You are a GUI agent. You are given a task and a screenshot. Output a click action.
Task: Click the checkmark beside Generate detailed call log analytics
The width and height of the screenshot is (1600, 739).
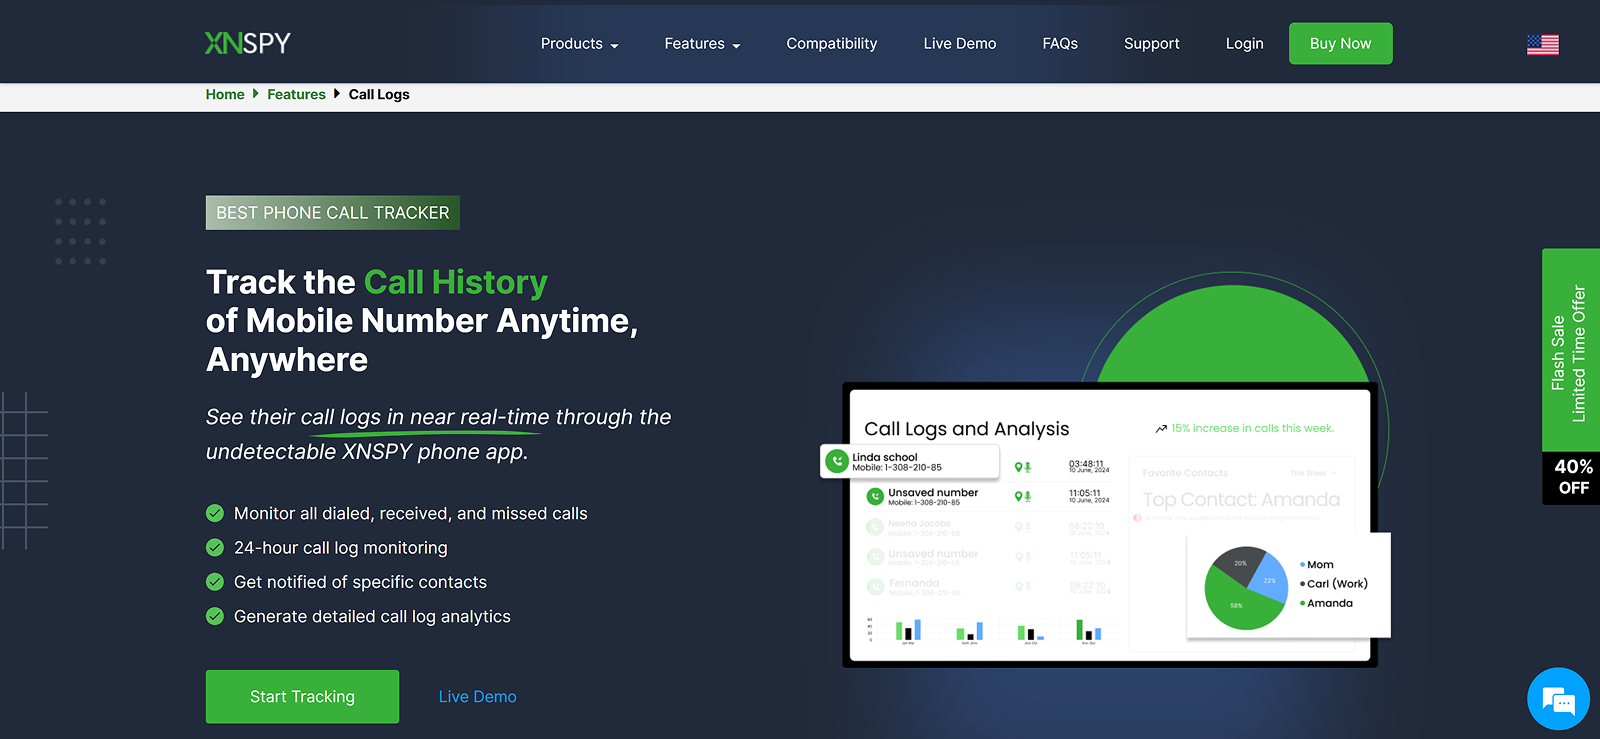coord(215,616)
